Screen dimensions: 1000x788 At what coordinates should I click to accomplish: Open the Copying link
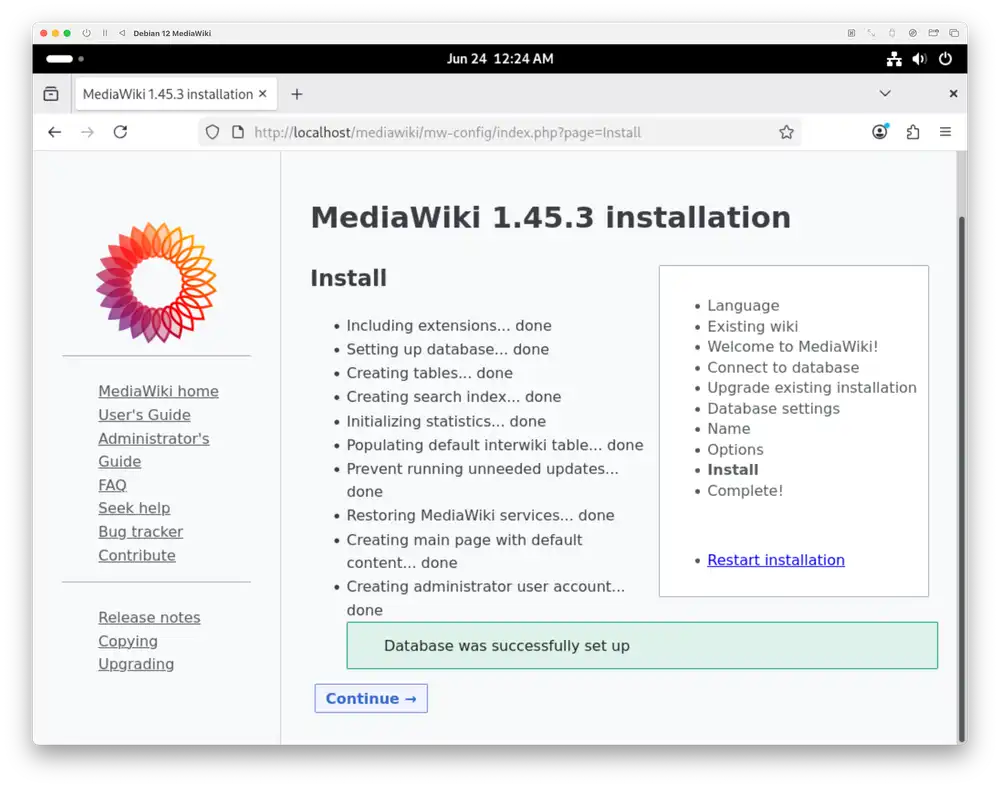[128, 641]
